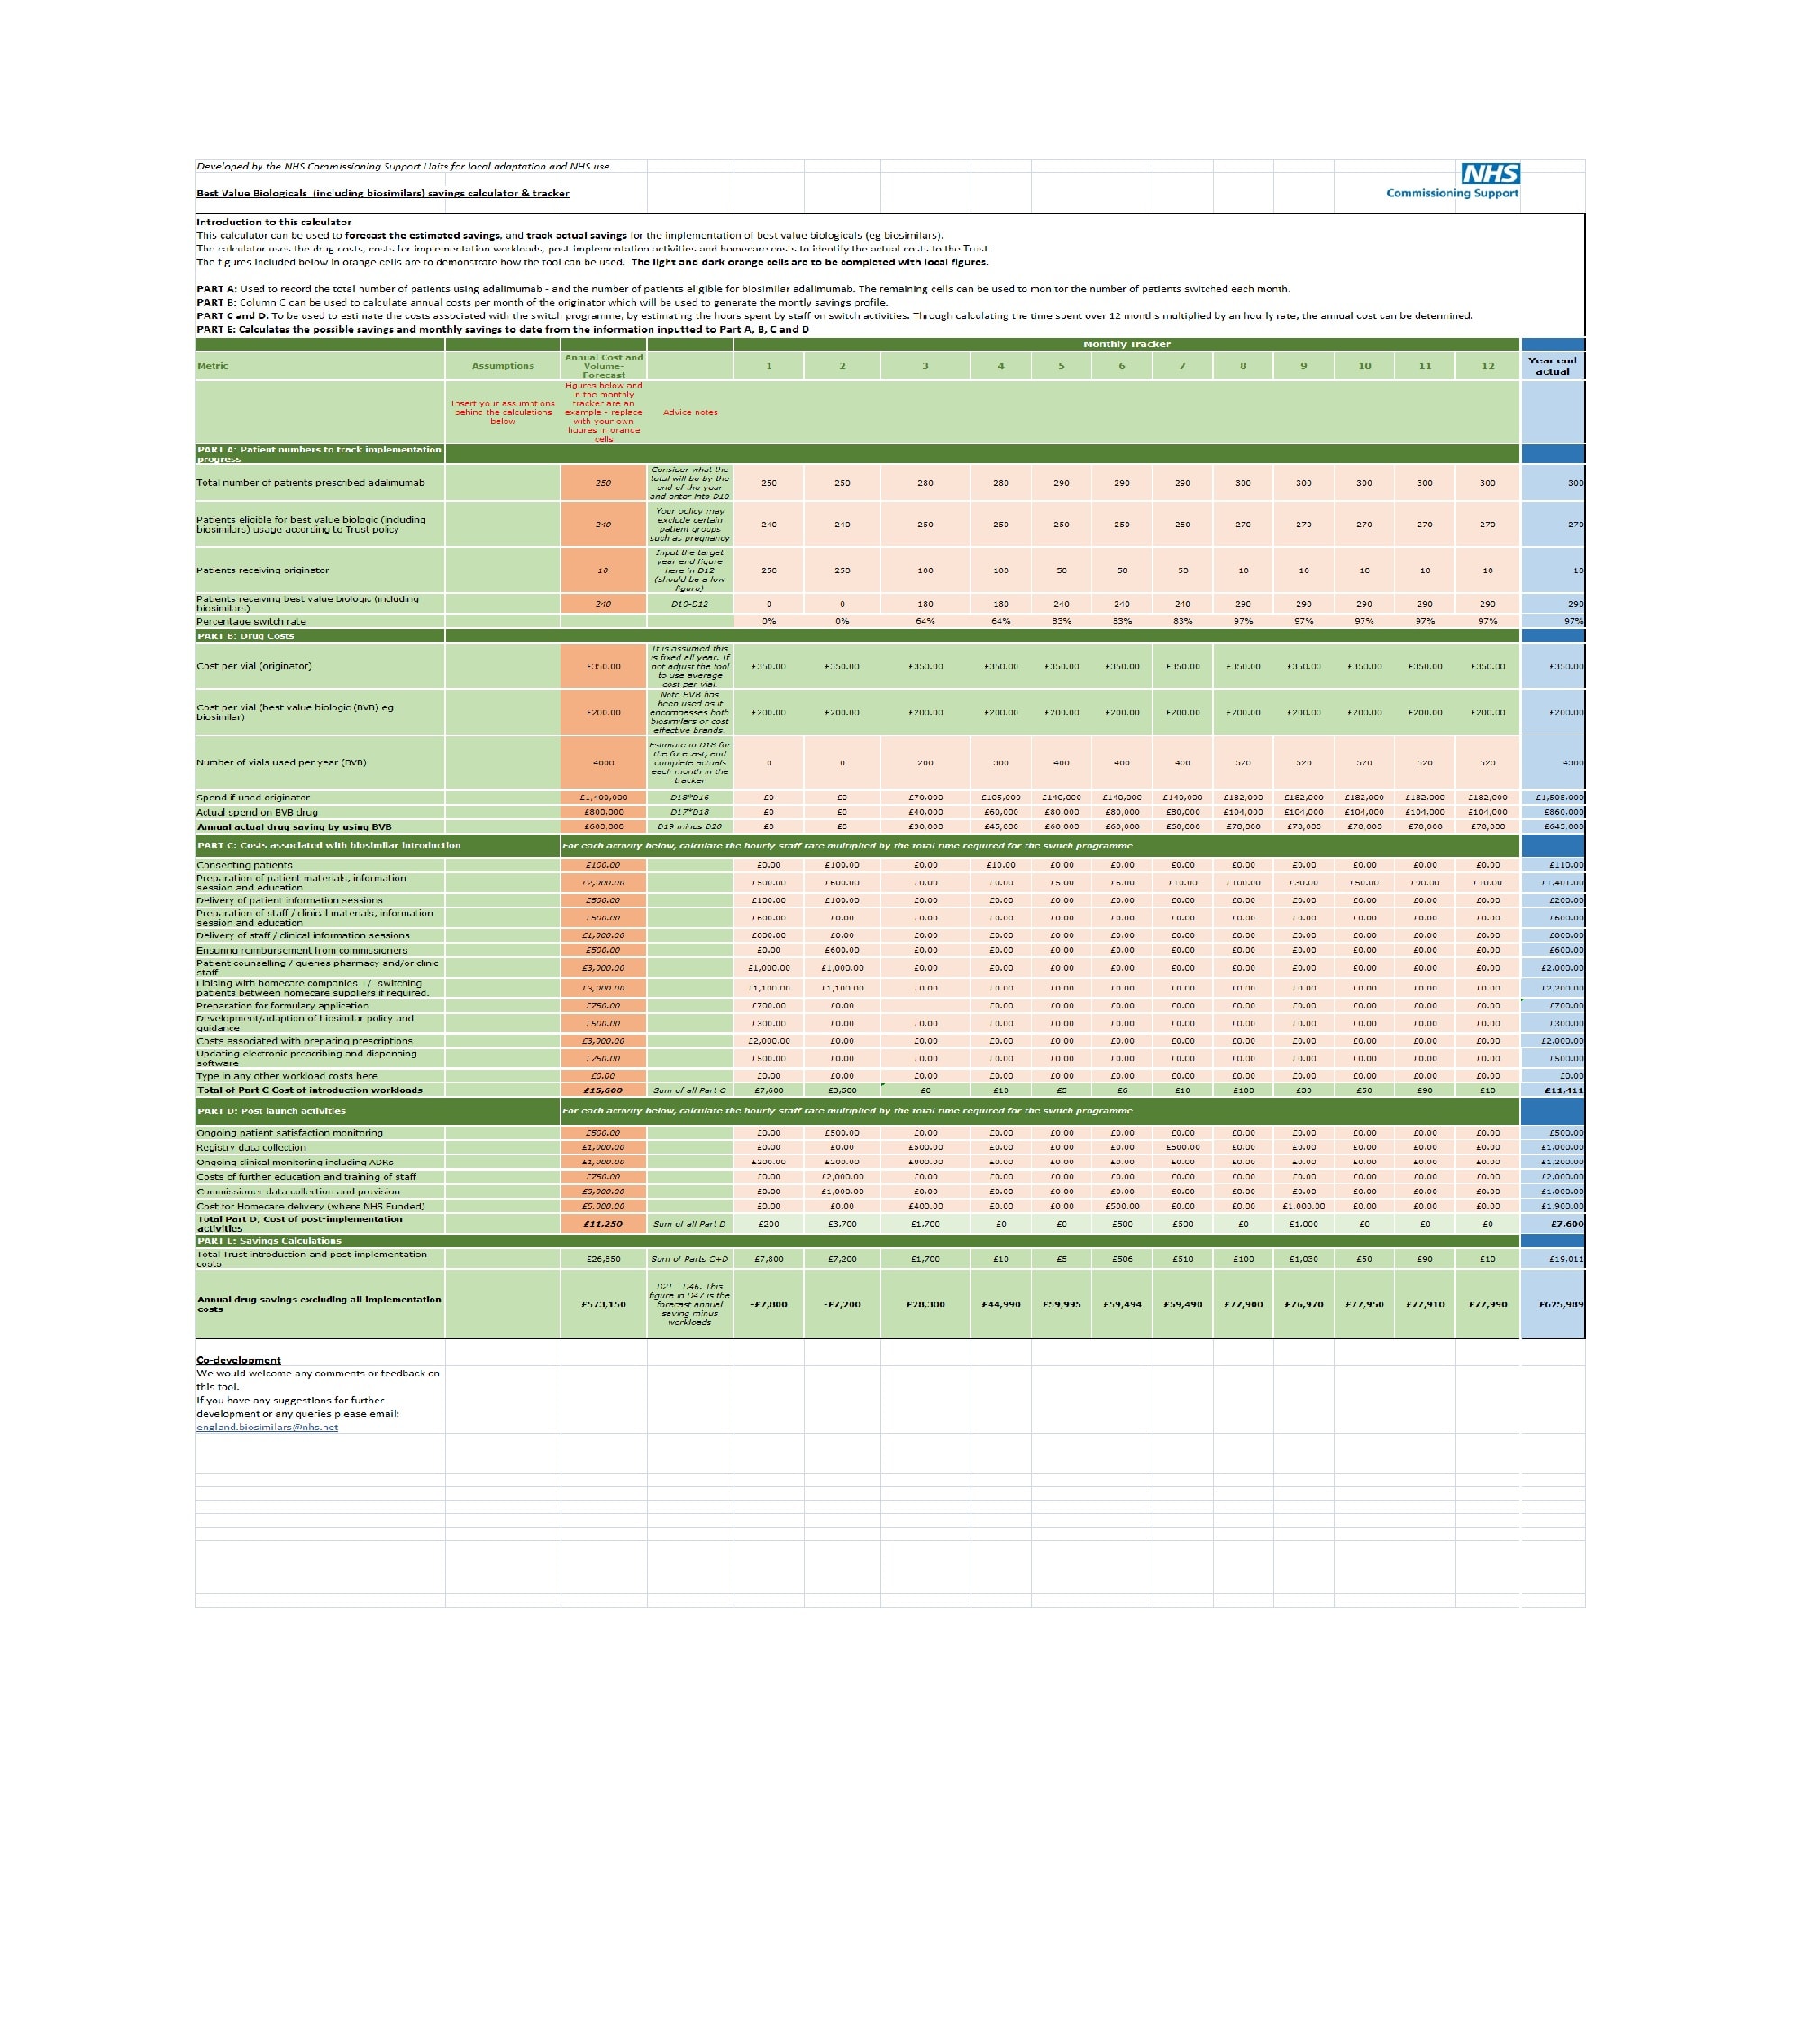
Task: Select the '£645,000' year end drug saving cell
Action: (x=1553, y=827)
